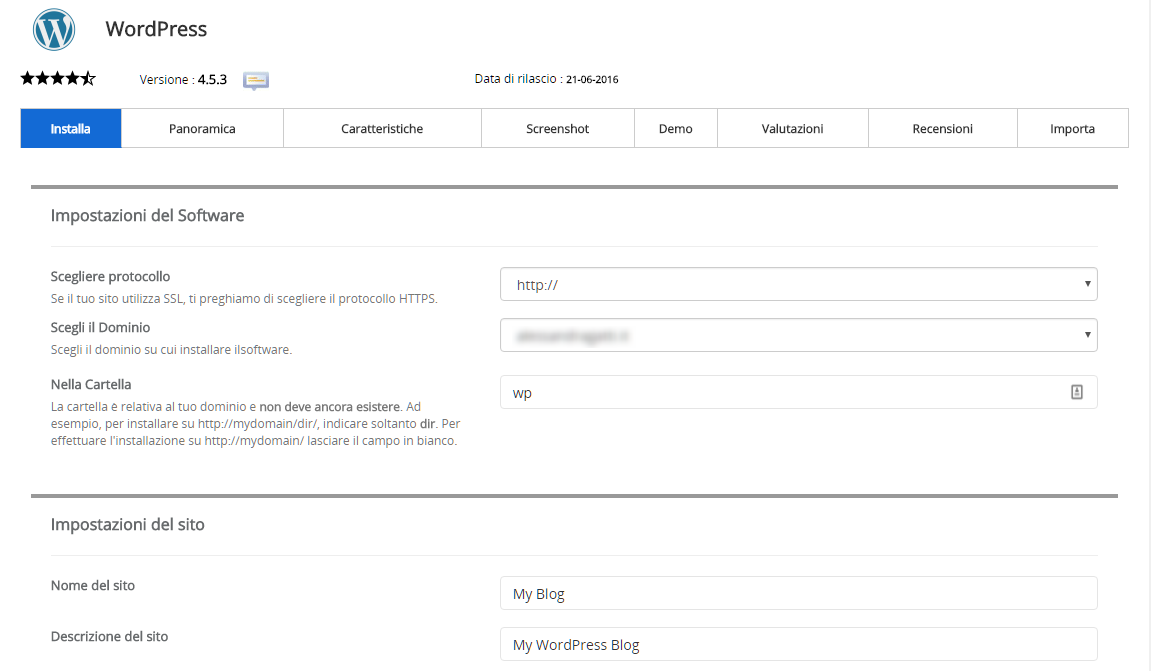The height and width of the screenshot is (671, 1151).
Task: Open the Valutazioni tab
Action: pos(792,128)
